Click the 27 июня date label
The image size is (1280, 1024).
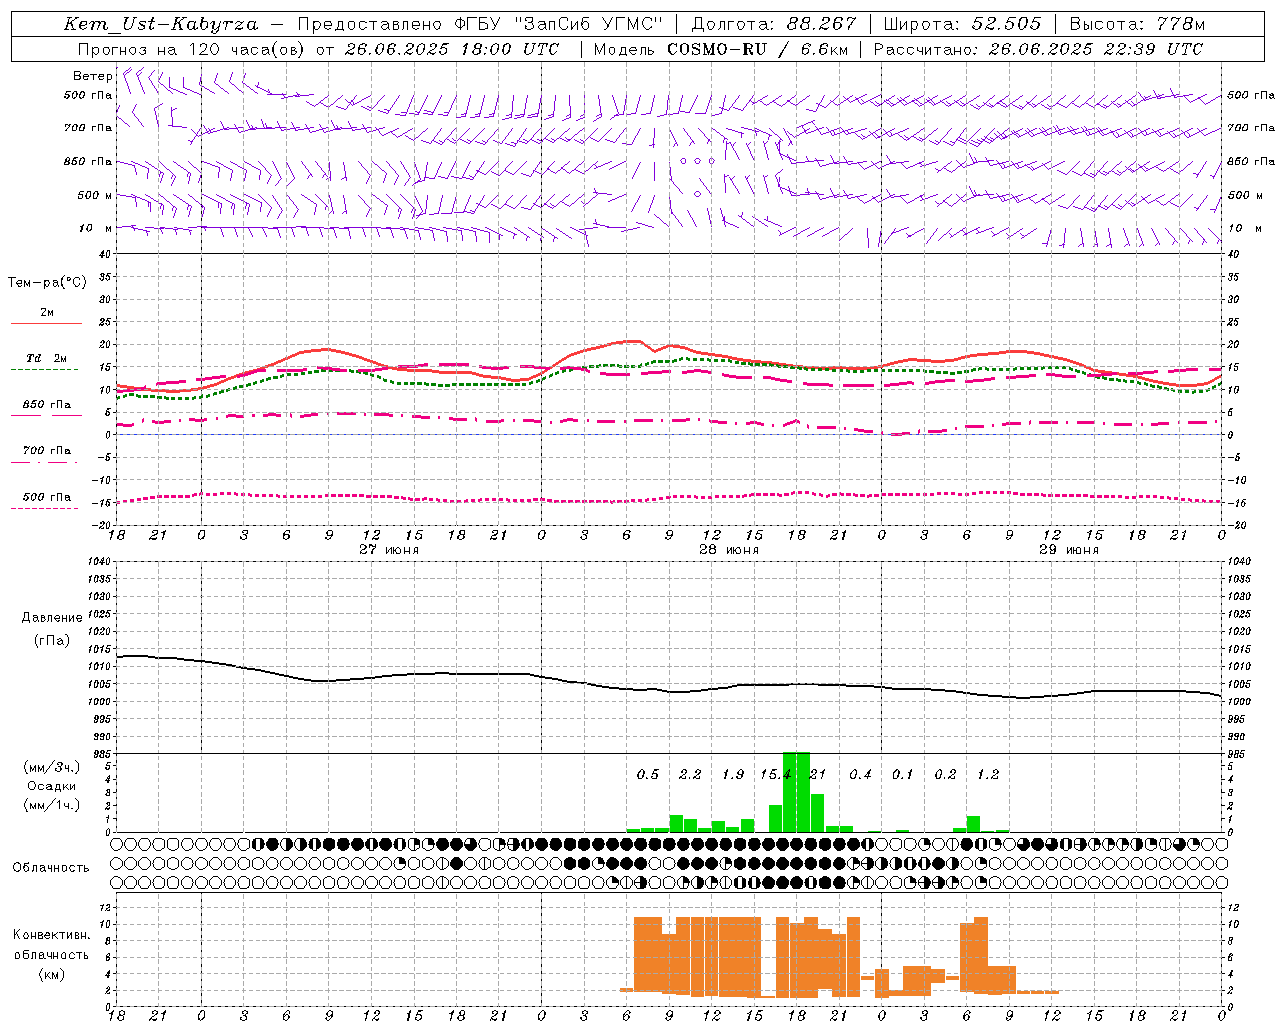coord(389,550)
